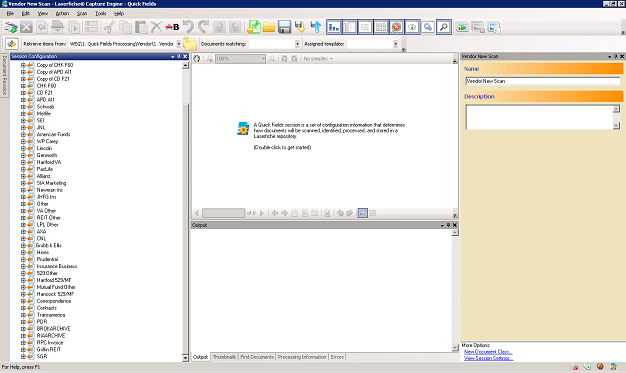Image resolution: width=626 pixels, height=373 pixels.
Task: Click the Description text area
Action: click(x=539, y=117)
